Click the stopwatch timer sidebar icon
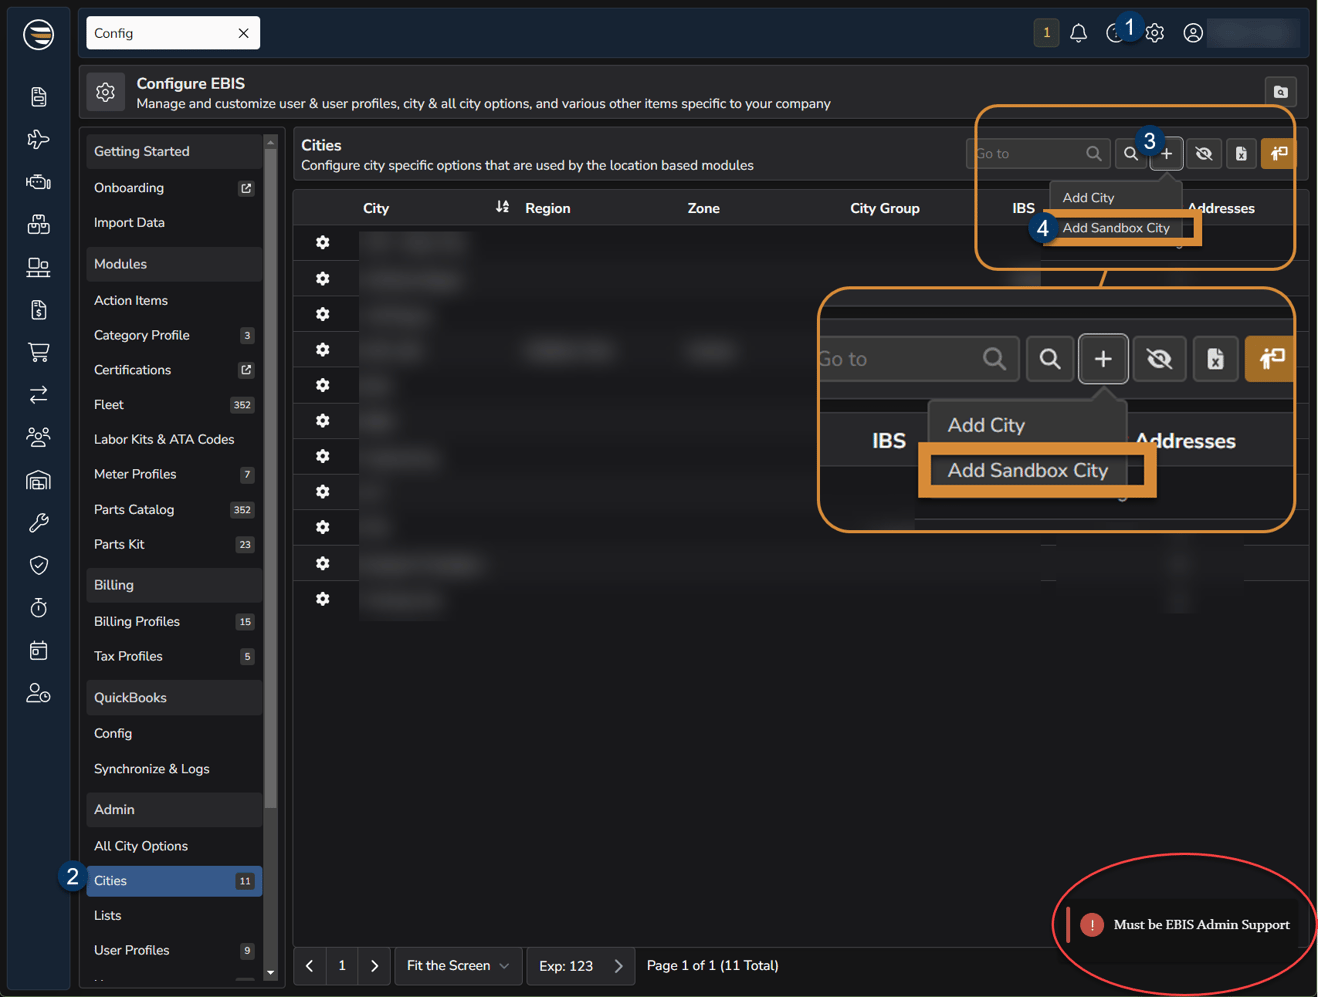The image size is (1318, 997). click(38, 608)
